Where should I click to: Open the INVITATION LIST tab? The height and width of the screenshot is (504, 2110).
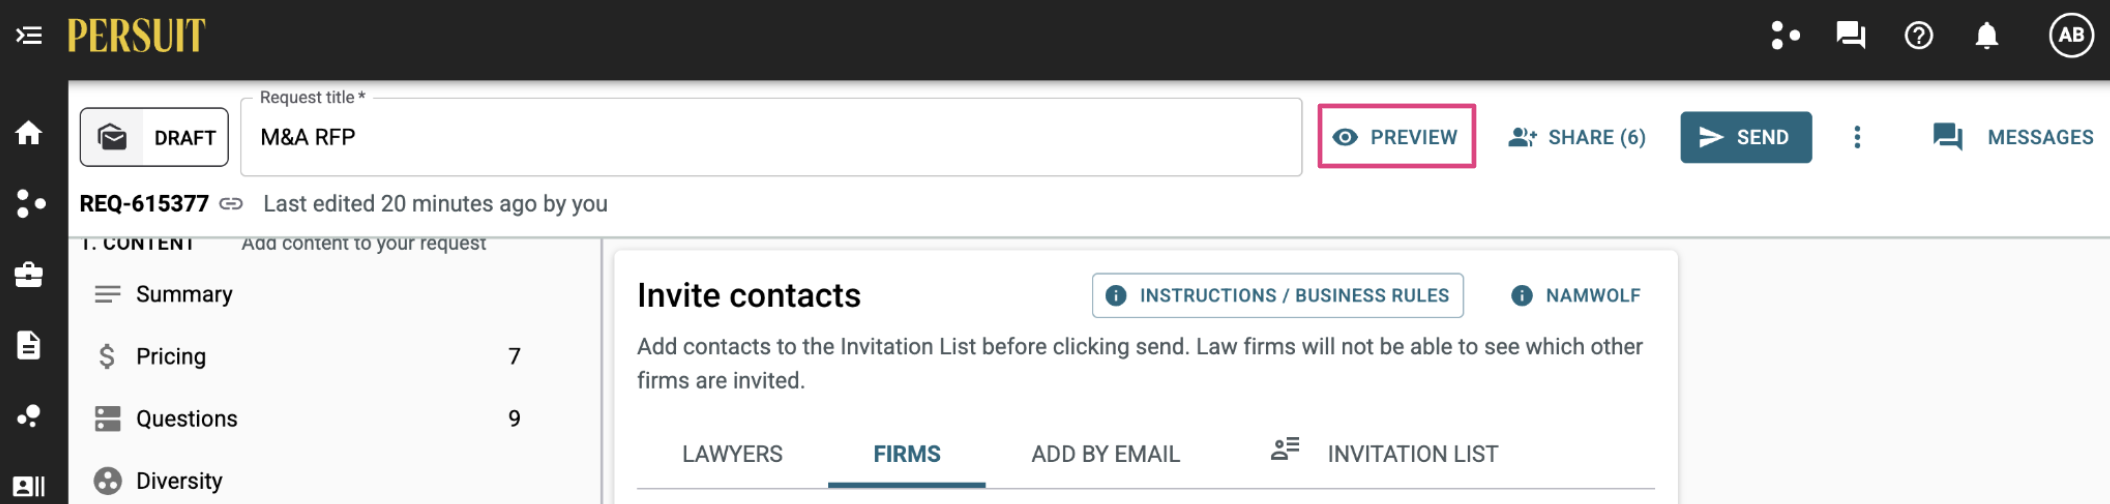1385,454
